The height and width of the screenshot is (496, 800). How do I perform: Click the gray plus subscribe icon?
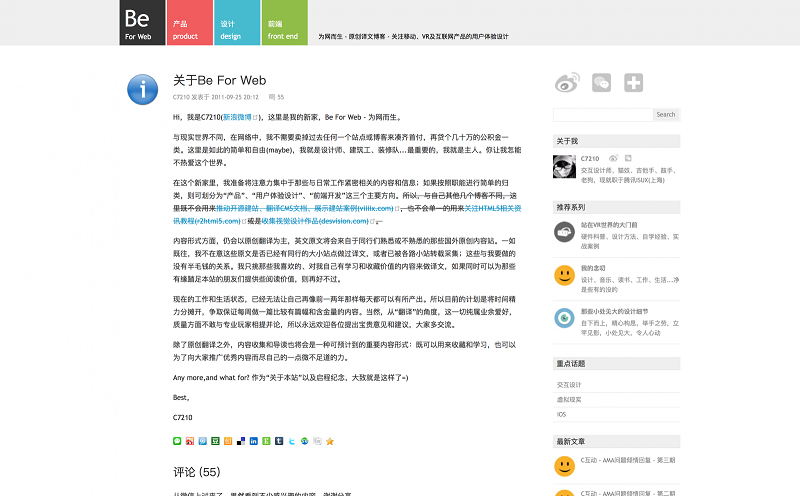coord(634,83)
